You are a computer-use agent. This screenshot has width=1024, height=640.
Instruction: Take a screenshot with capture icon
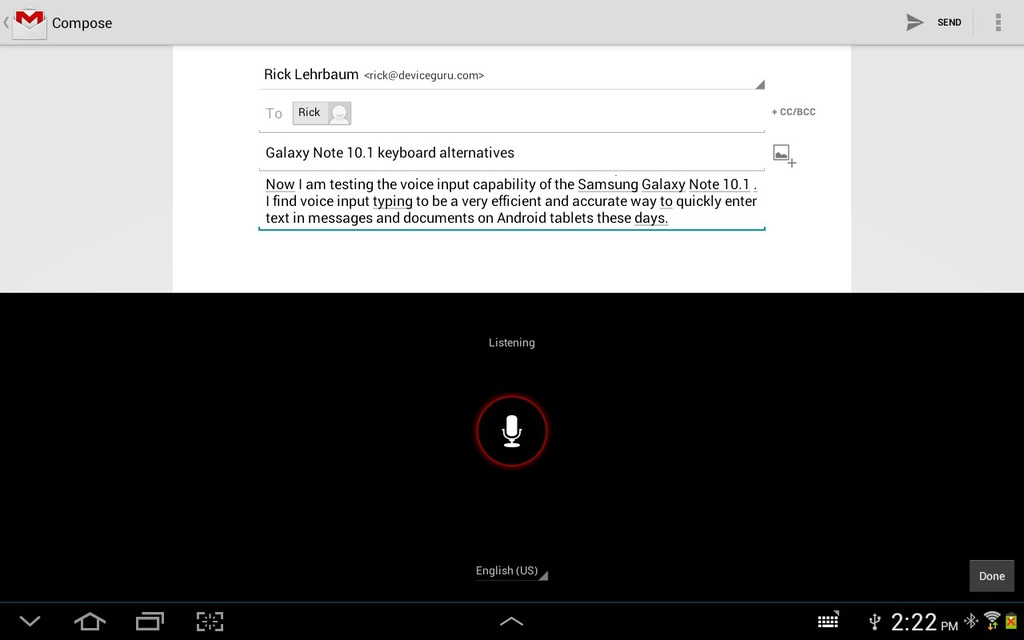[210, 621]
